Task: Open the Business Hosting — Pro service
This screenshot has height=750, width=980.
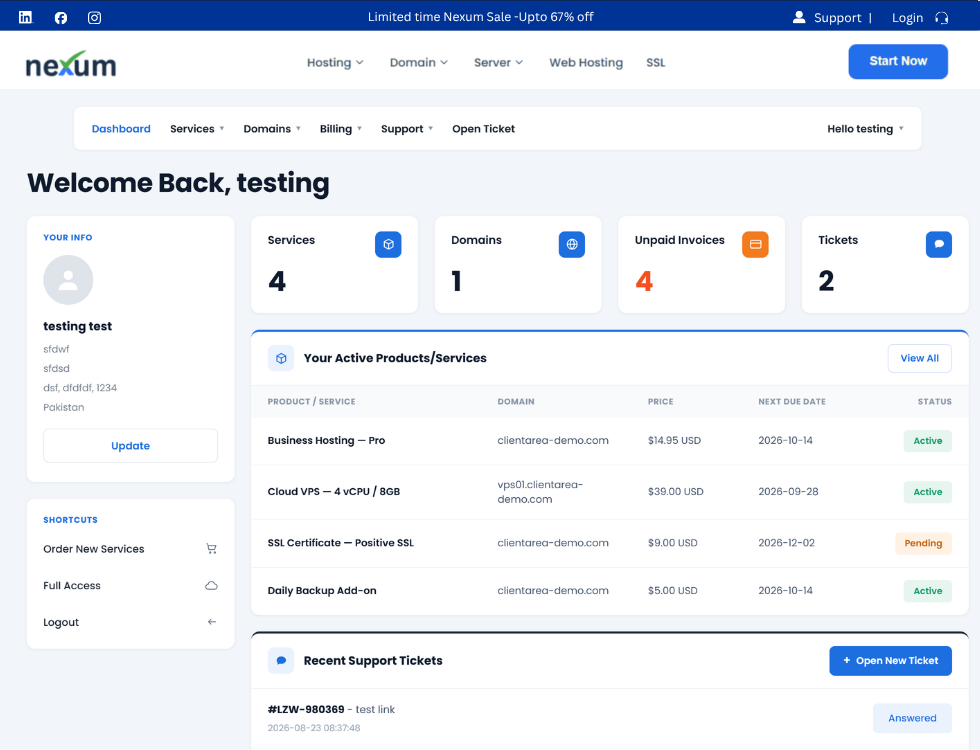Action: [326, 441]
